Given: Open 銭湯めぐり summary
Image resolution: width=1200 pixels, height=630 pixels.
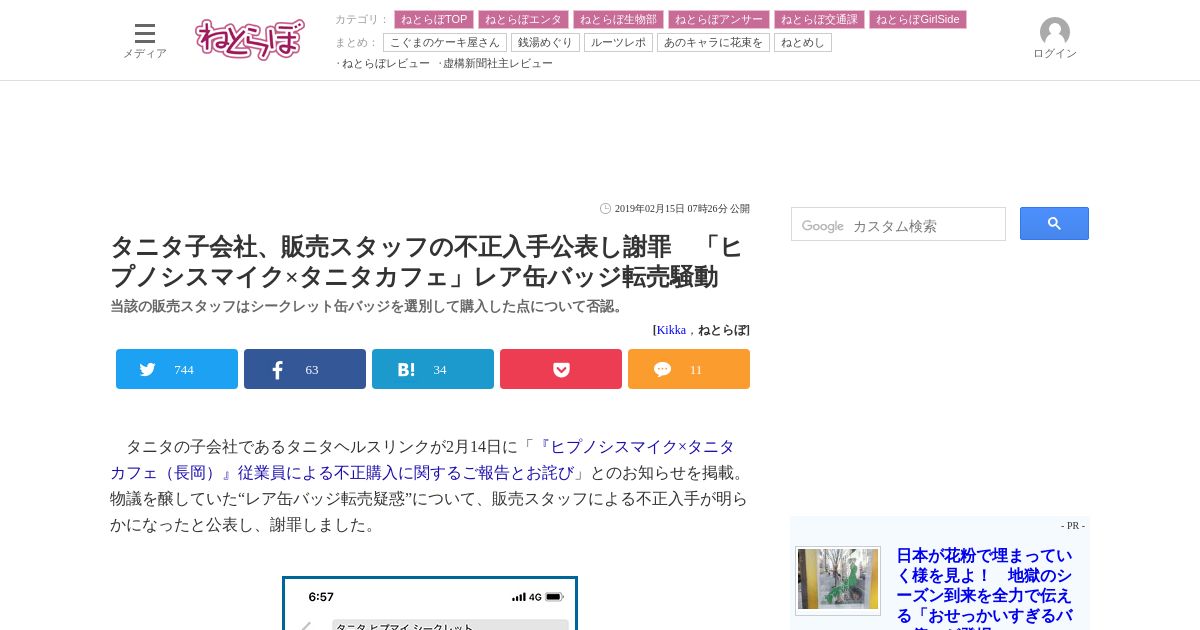Looking at the screenshot, I should pos(546,42).
